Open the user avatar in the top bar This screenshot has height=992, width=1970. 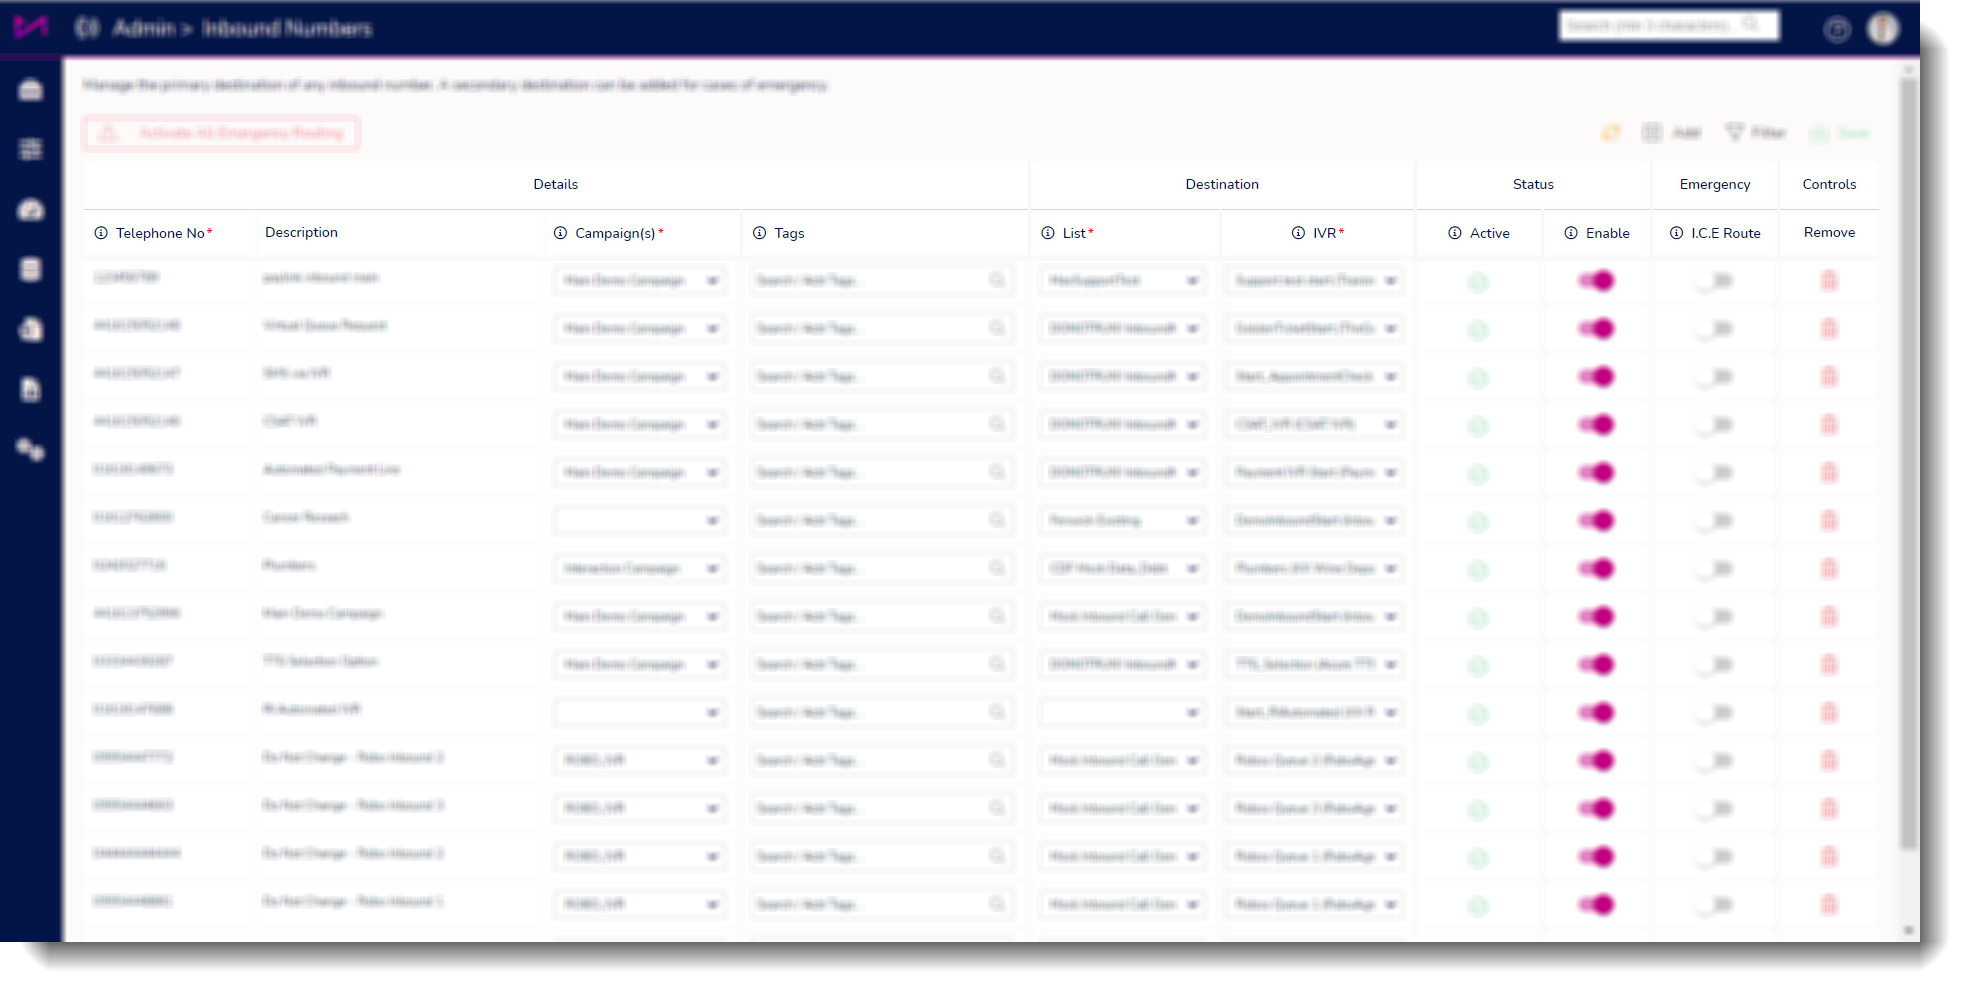point(1883,29)
